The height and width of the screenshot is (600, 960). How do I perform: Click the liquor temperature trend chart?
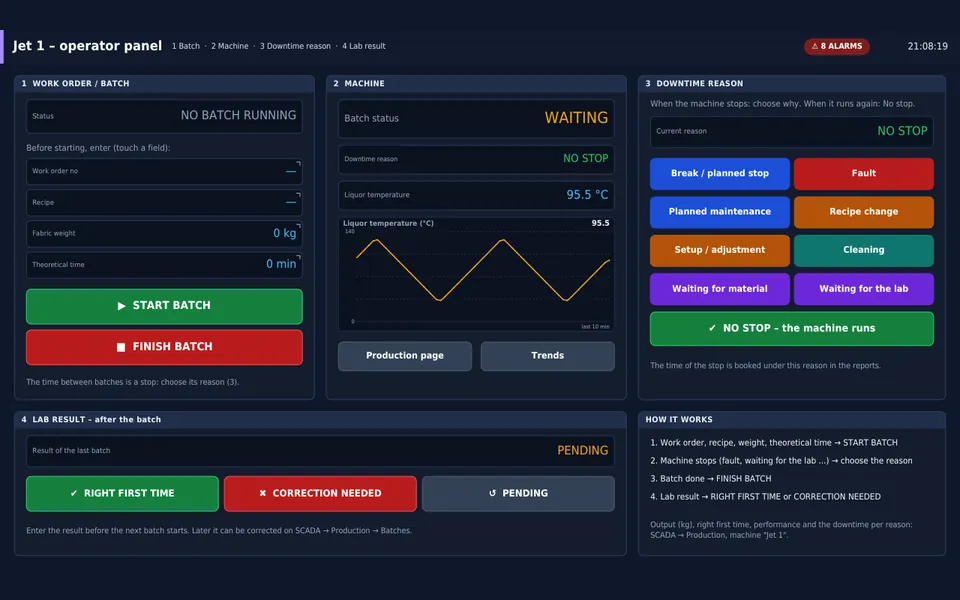click(x=476, y=274)
